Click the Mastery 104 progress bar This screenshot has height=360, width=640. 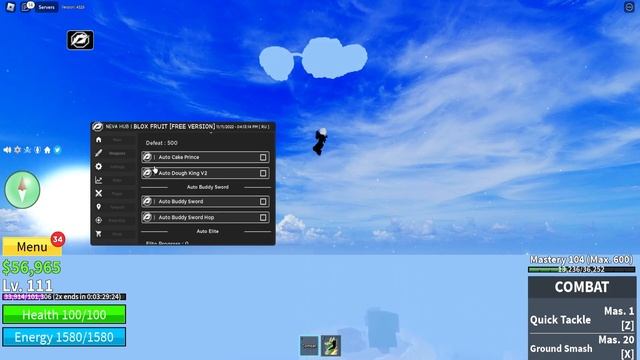click(582, 269)
